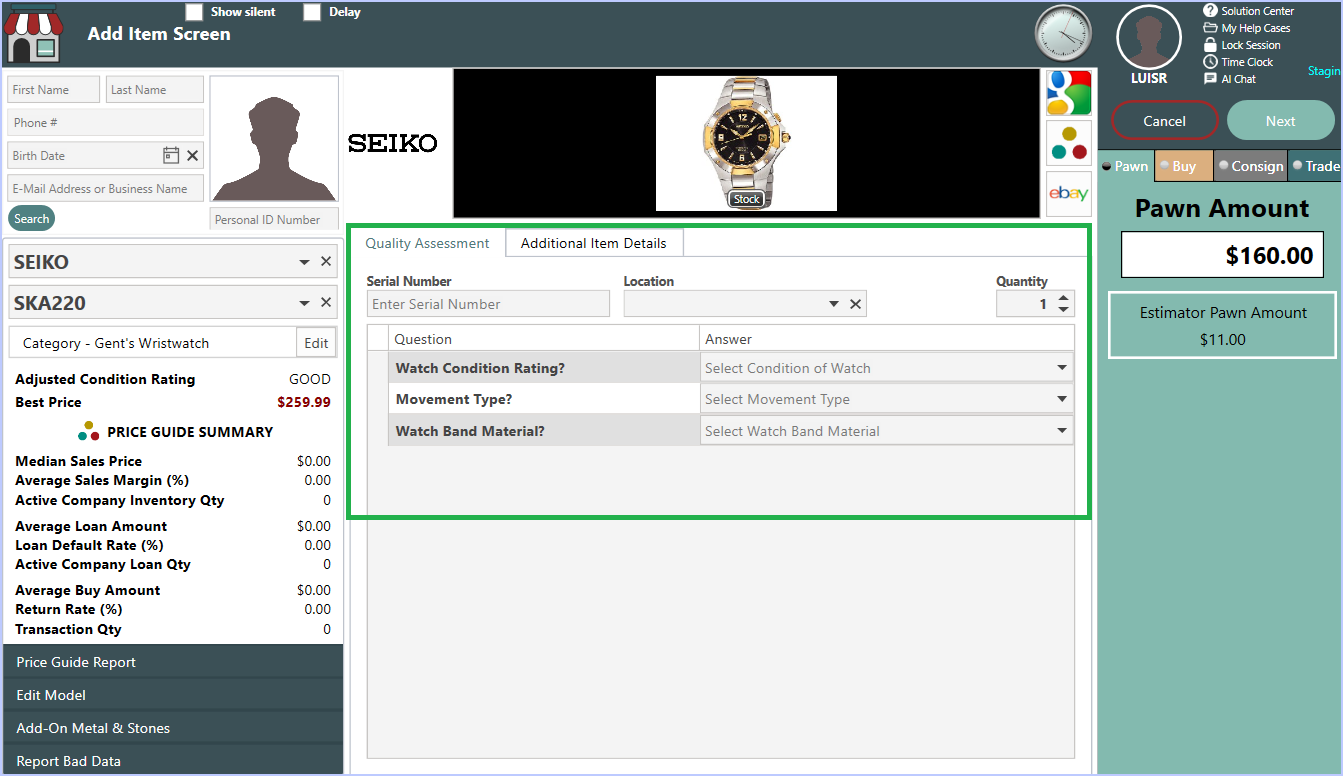Select the Pawn transaction option
This screenshot has width=1343, height=776.
coord(1126,166)
